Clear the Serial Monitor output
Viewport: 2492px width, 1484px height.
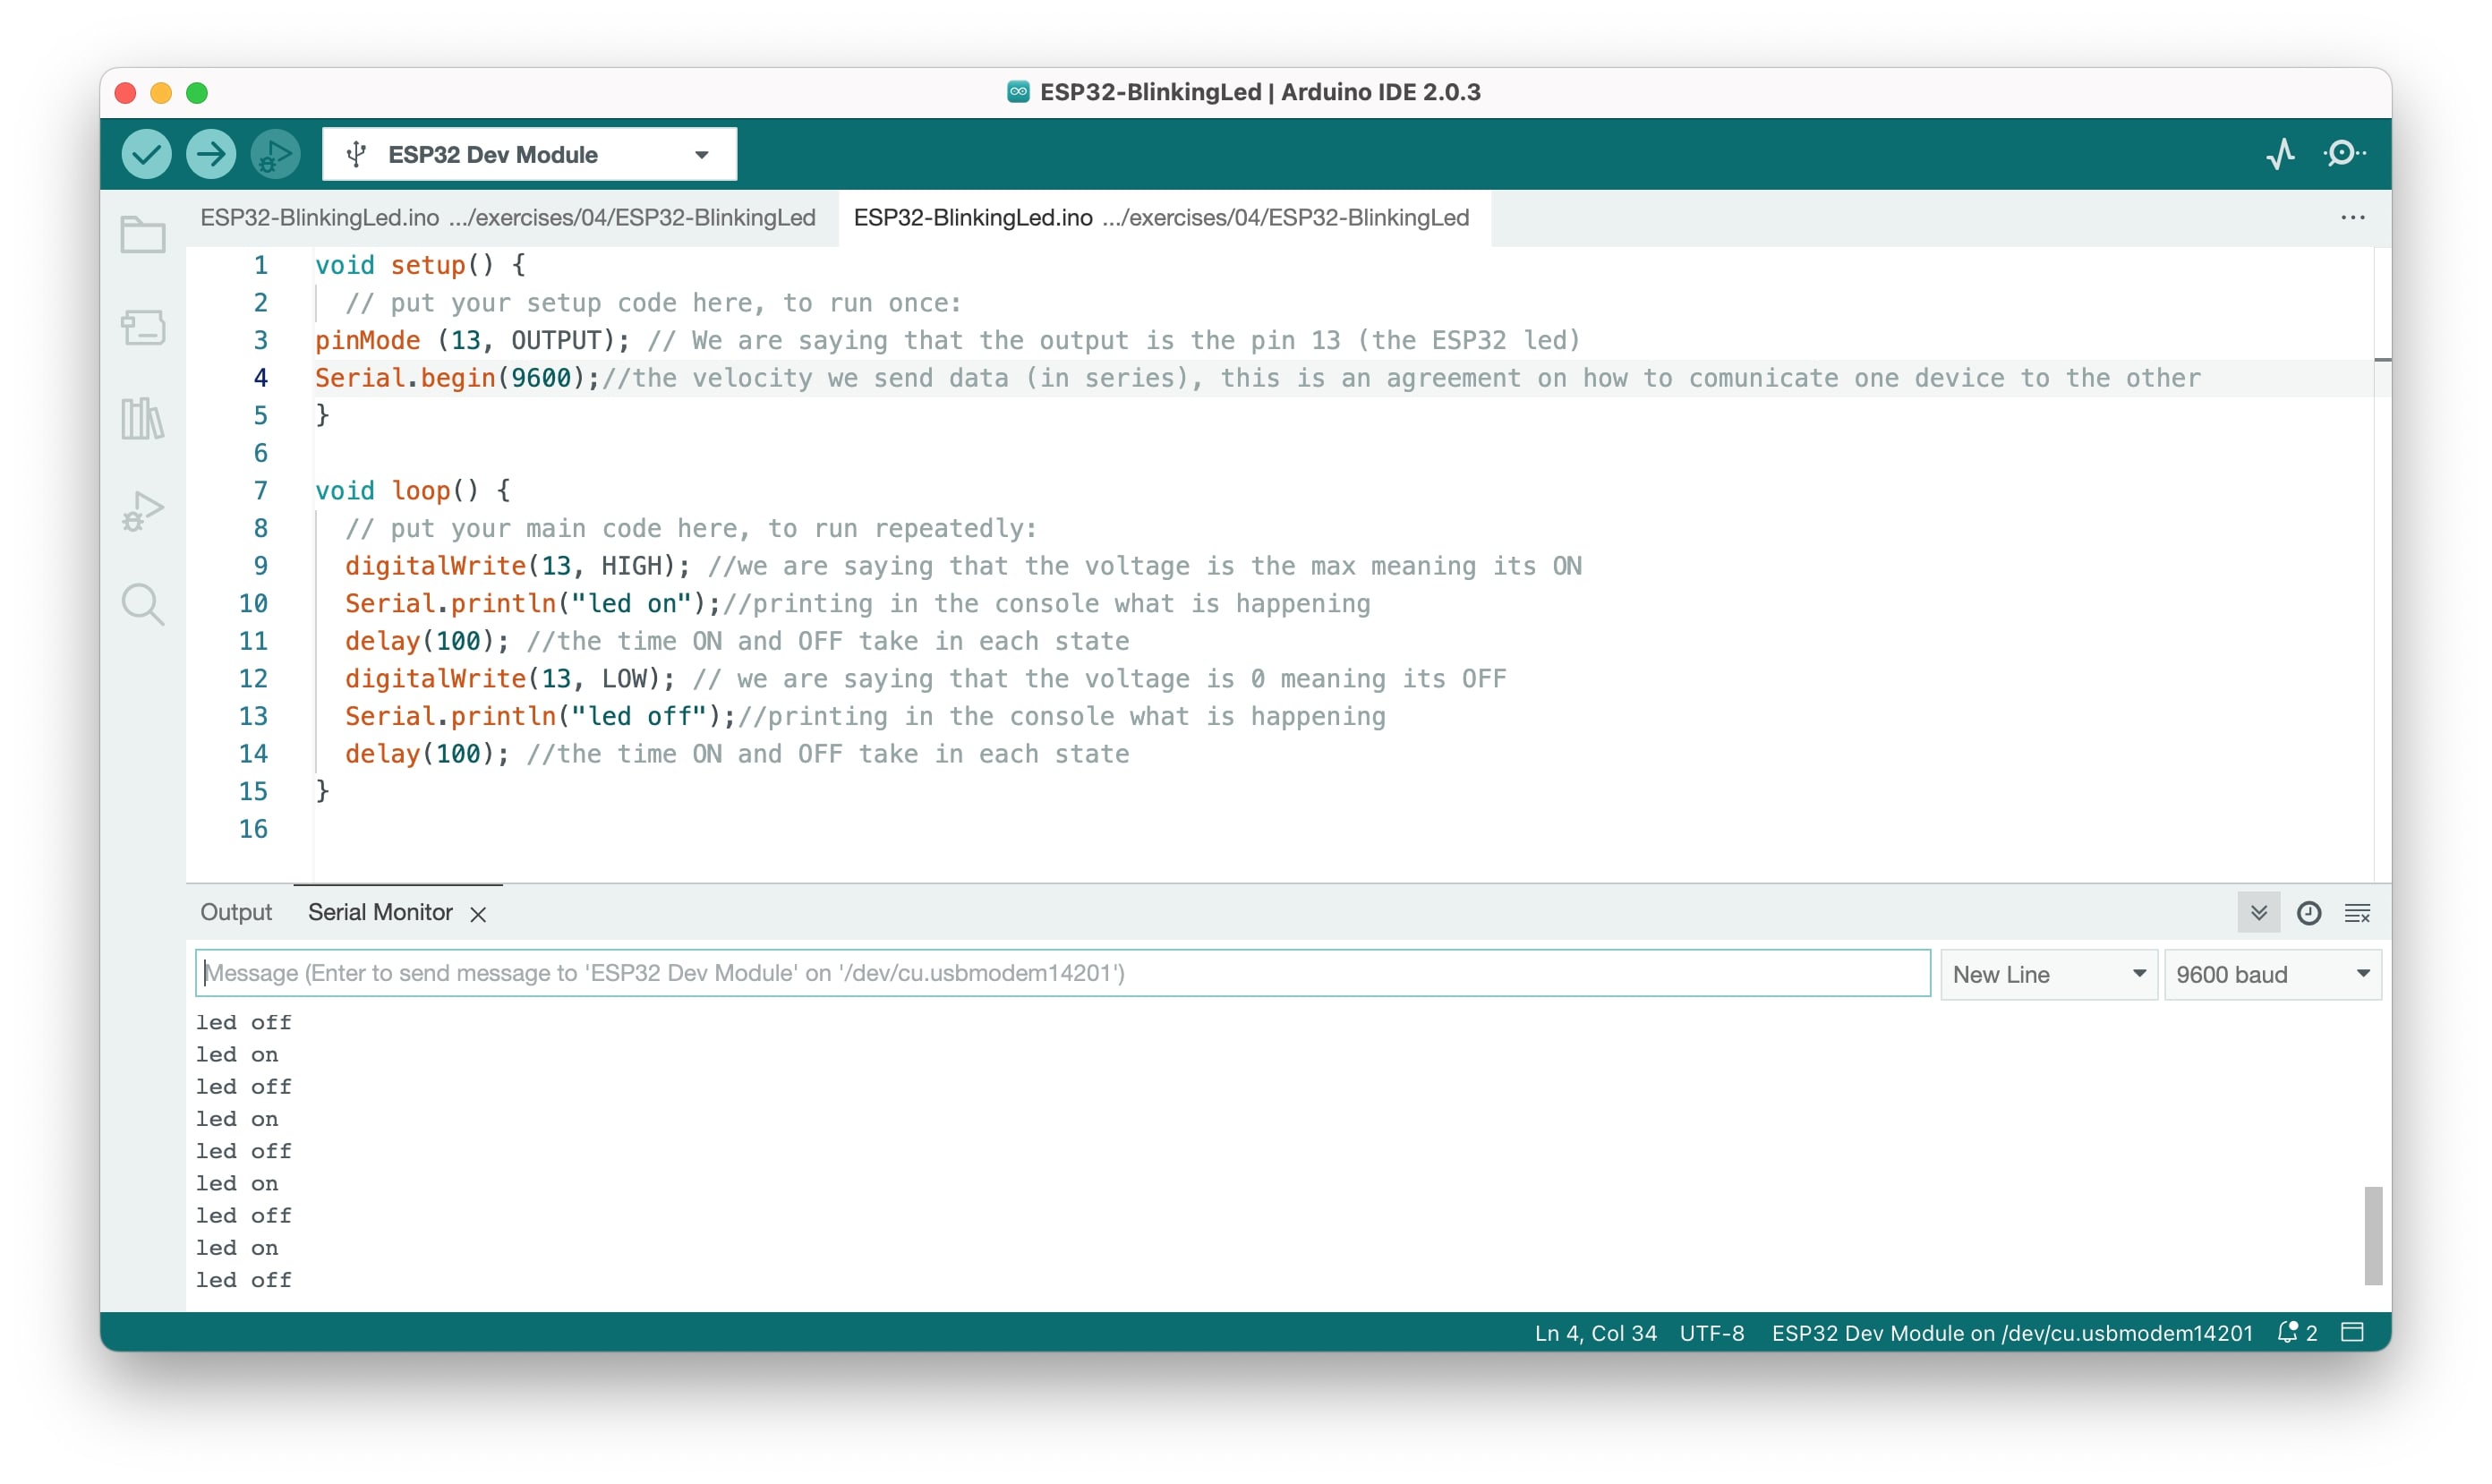[2357, 912]
